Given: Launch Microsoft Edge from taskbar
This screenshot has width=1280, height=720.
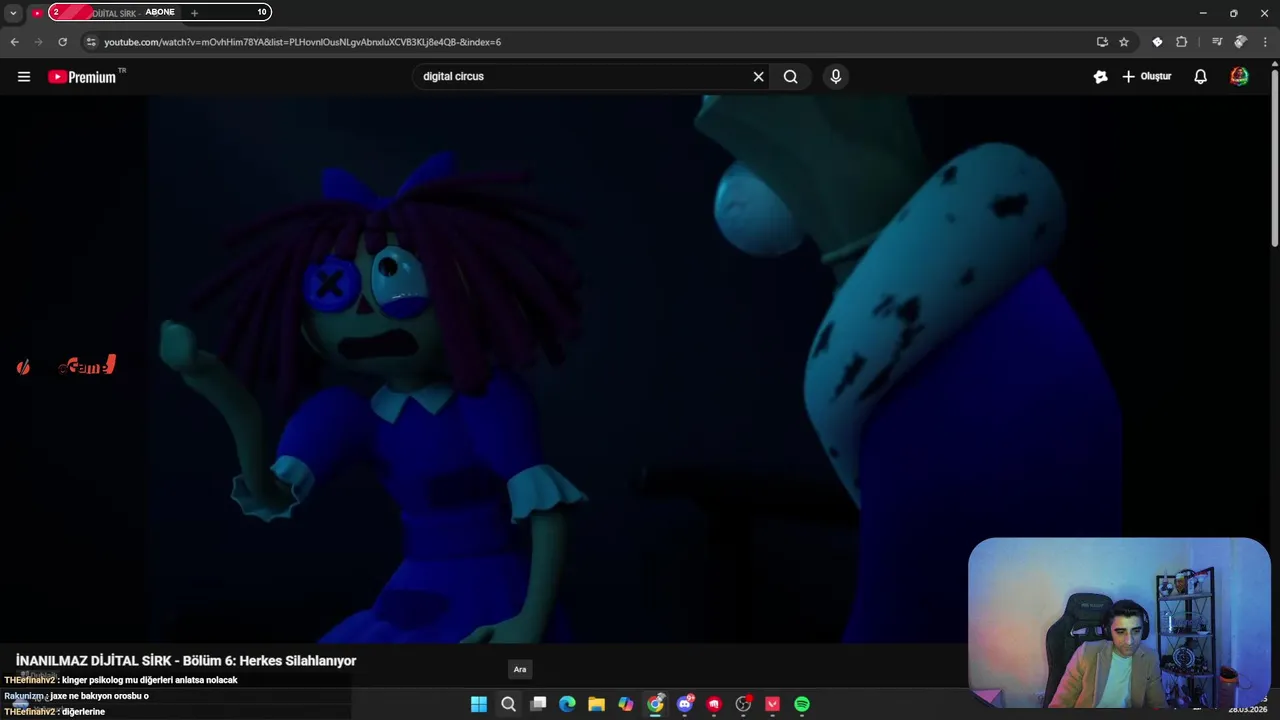Looking at the screenshot, I should 567,704.
